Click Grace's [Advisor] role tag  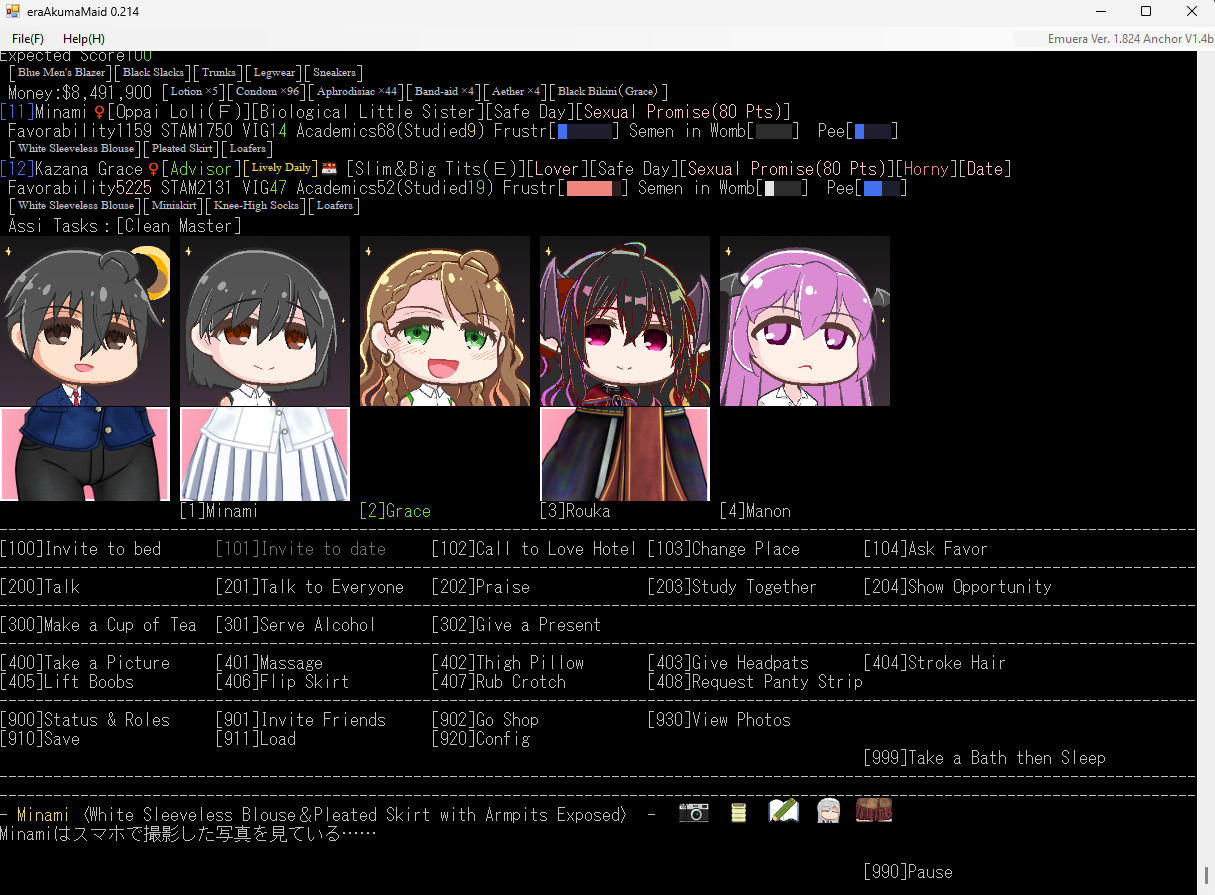[x=201, y=169]
